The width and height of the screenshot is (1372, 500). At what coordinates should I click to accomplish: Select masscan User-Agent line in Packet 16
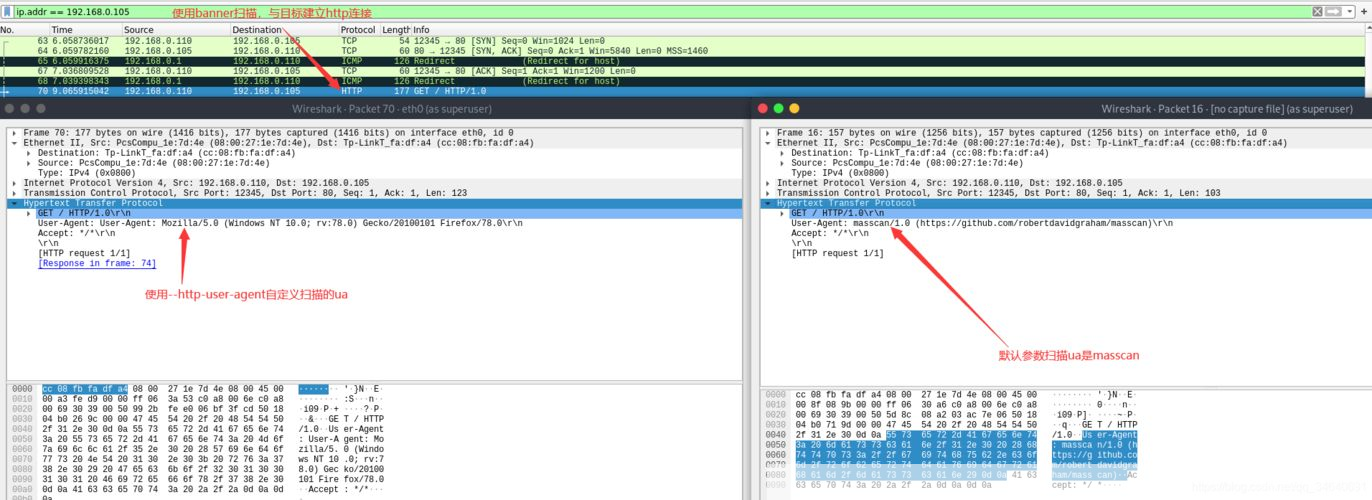pyautogui.click(x=980, y=223)
